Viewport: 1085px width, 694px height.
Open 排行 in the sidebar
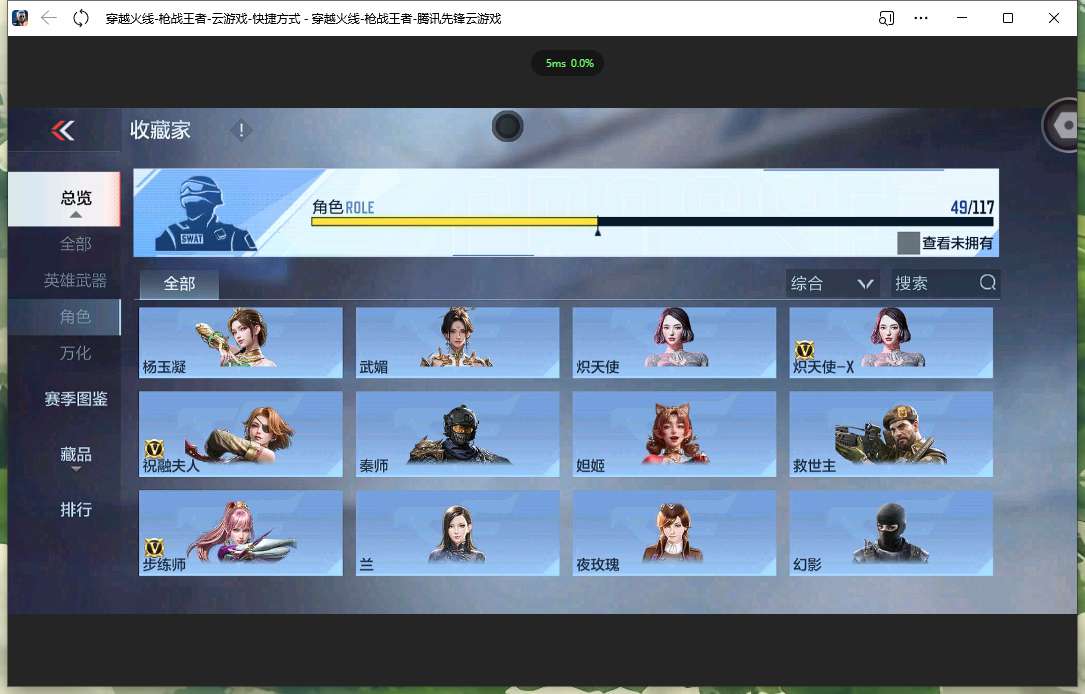point(75,510)
